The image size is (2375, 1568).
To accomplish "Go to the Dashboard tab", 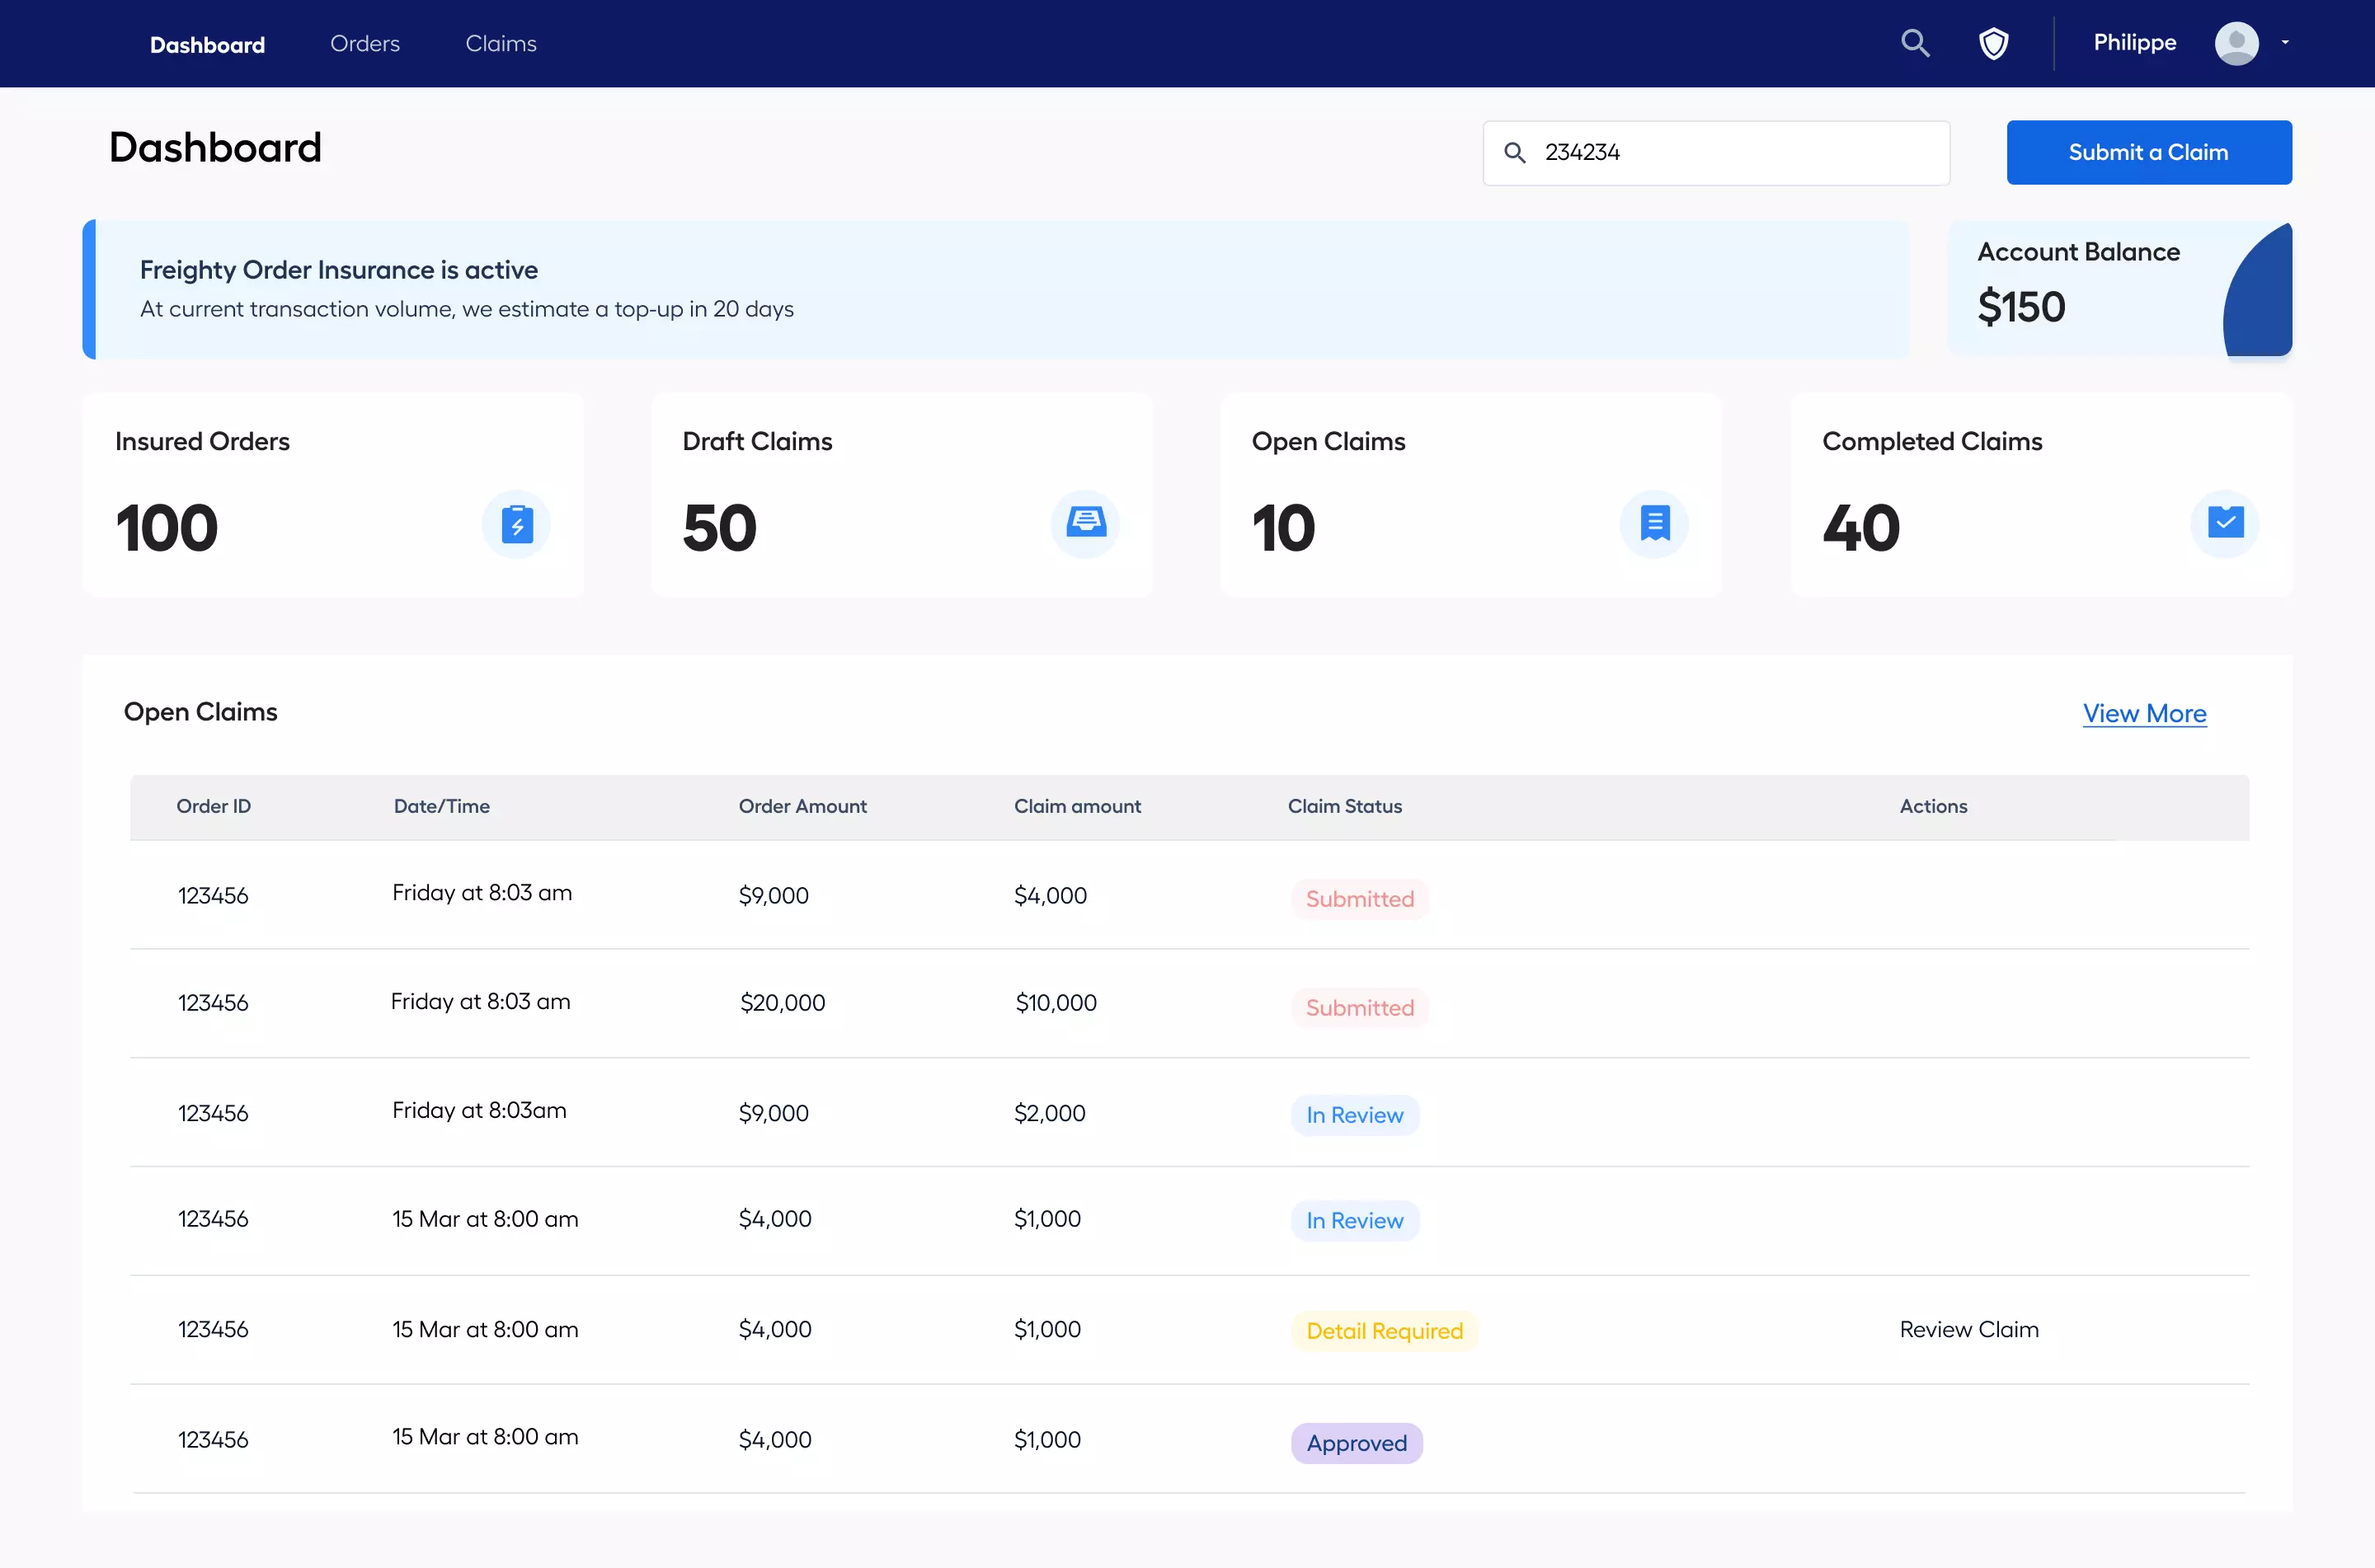I will (207, 45).
